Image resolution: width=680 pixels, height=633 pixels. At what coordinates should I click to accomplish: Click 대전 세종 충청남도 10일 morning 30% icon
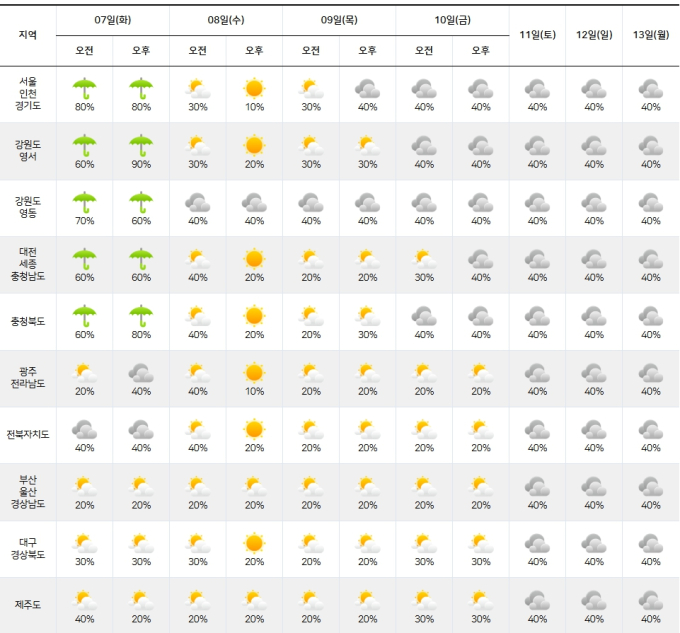pos(424,258)
